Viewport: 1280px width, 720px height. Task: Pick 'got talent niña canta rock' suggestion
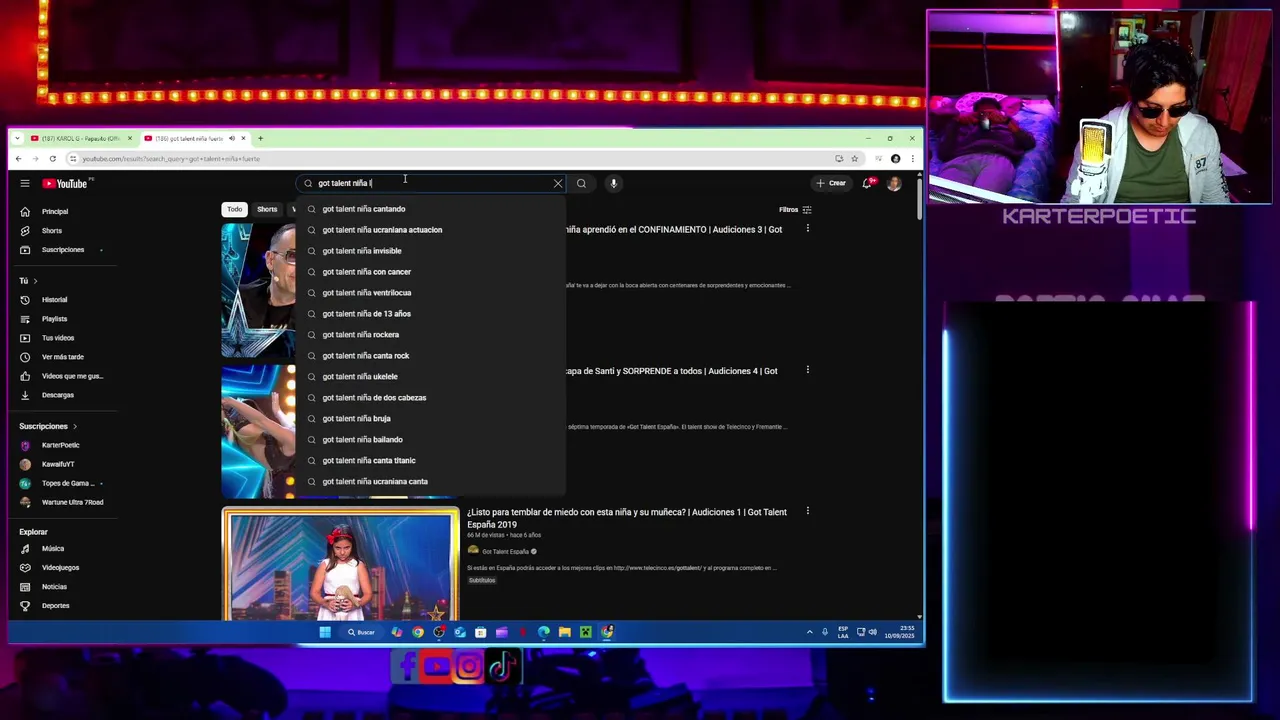click(x=430, y=356)
